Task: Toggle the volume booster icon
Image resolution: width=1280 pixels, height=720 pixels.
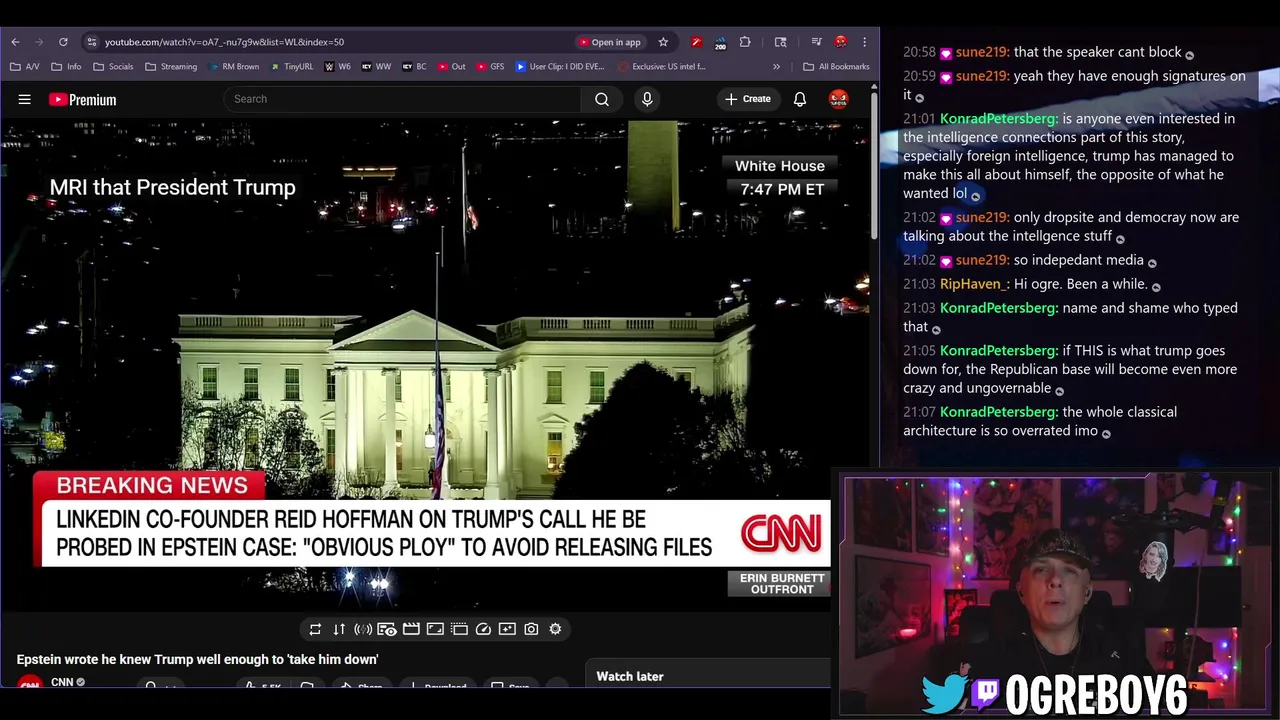Action: (363, 629)
